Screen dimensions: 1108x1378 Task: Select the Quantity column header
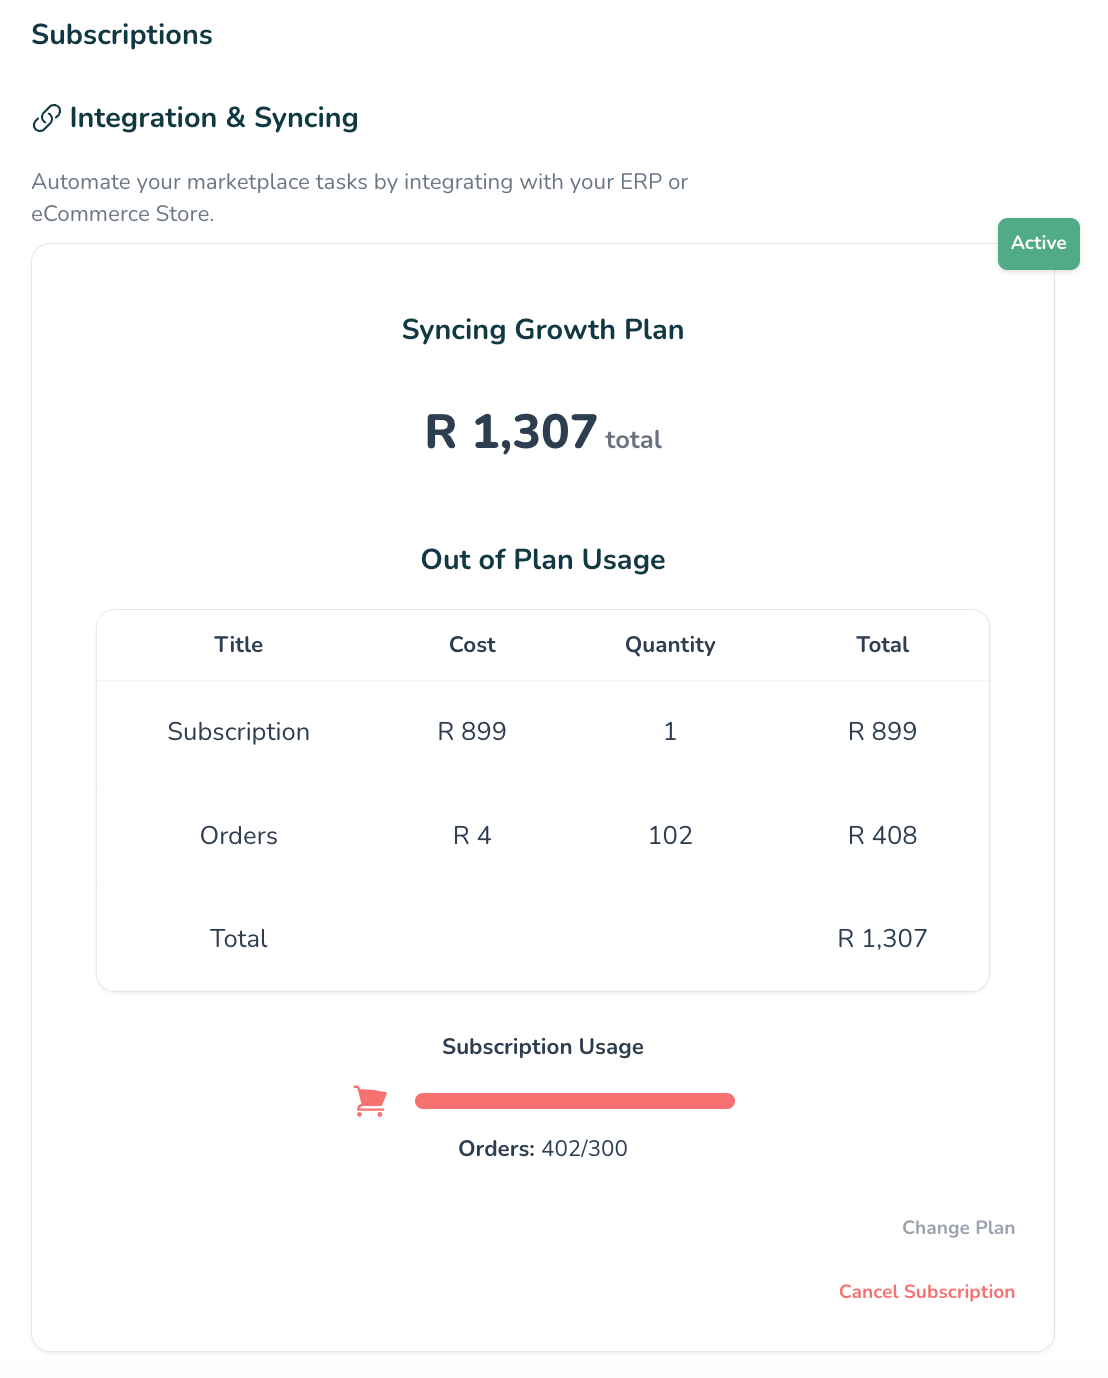point(670,645)
